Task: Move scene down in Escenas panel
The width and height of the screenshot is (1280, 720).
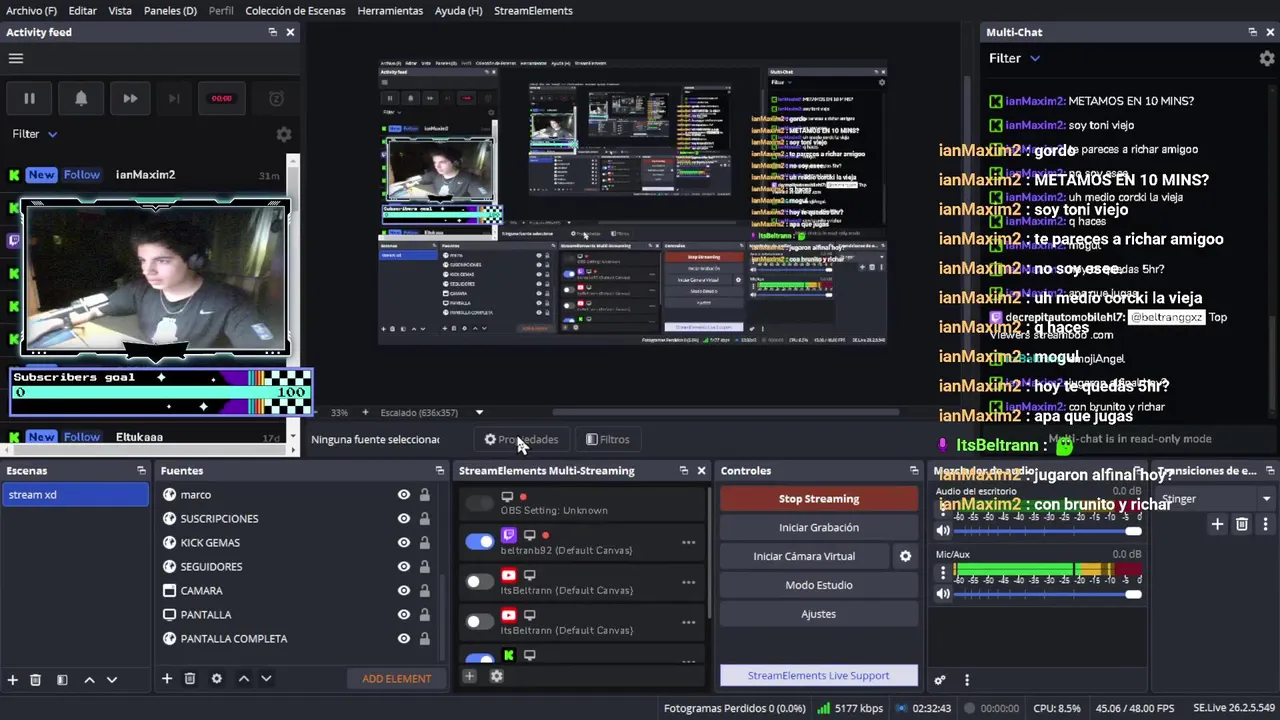Action: [112, 679]
